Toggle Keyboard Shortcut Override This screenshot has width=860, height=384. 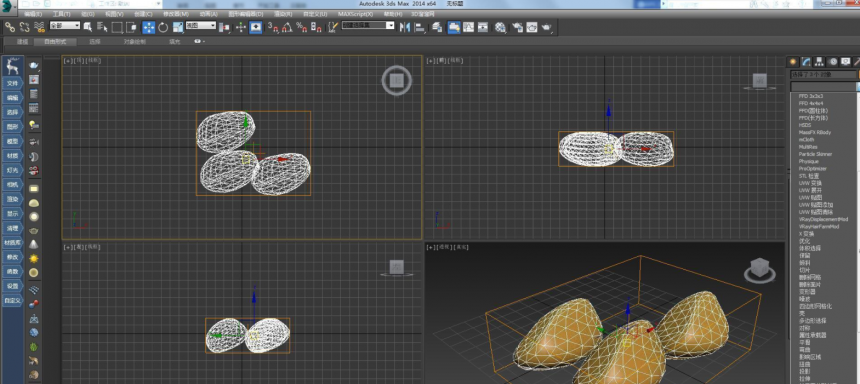pyautogui.click(x=256, y=27)
